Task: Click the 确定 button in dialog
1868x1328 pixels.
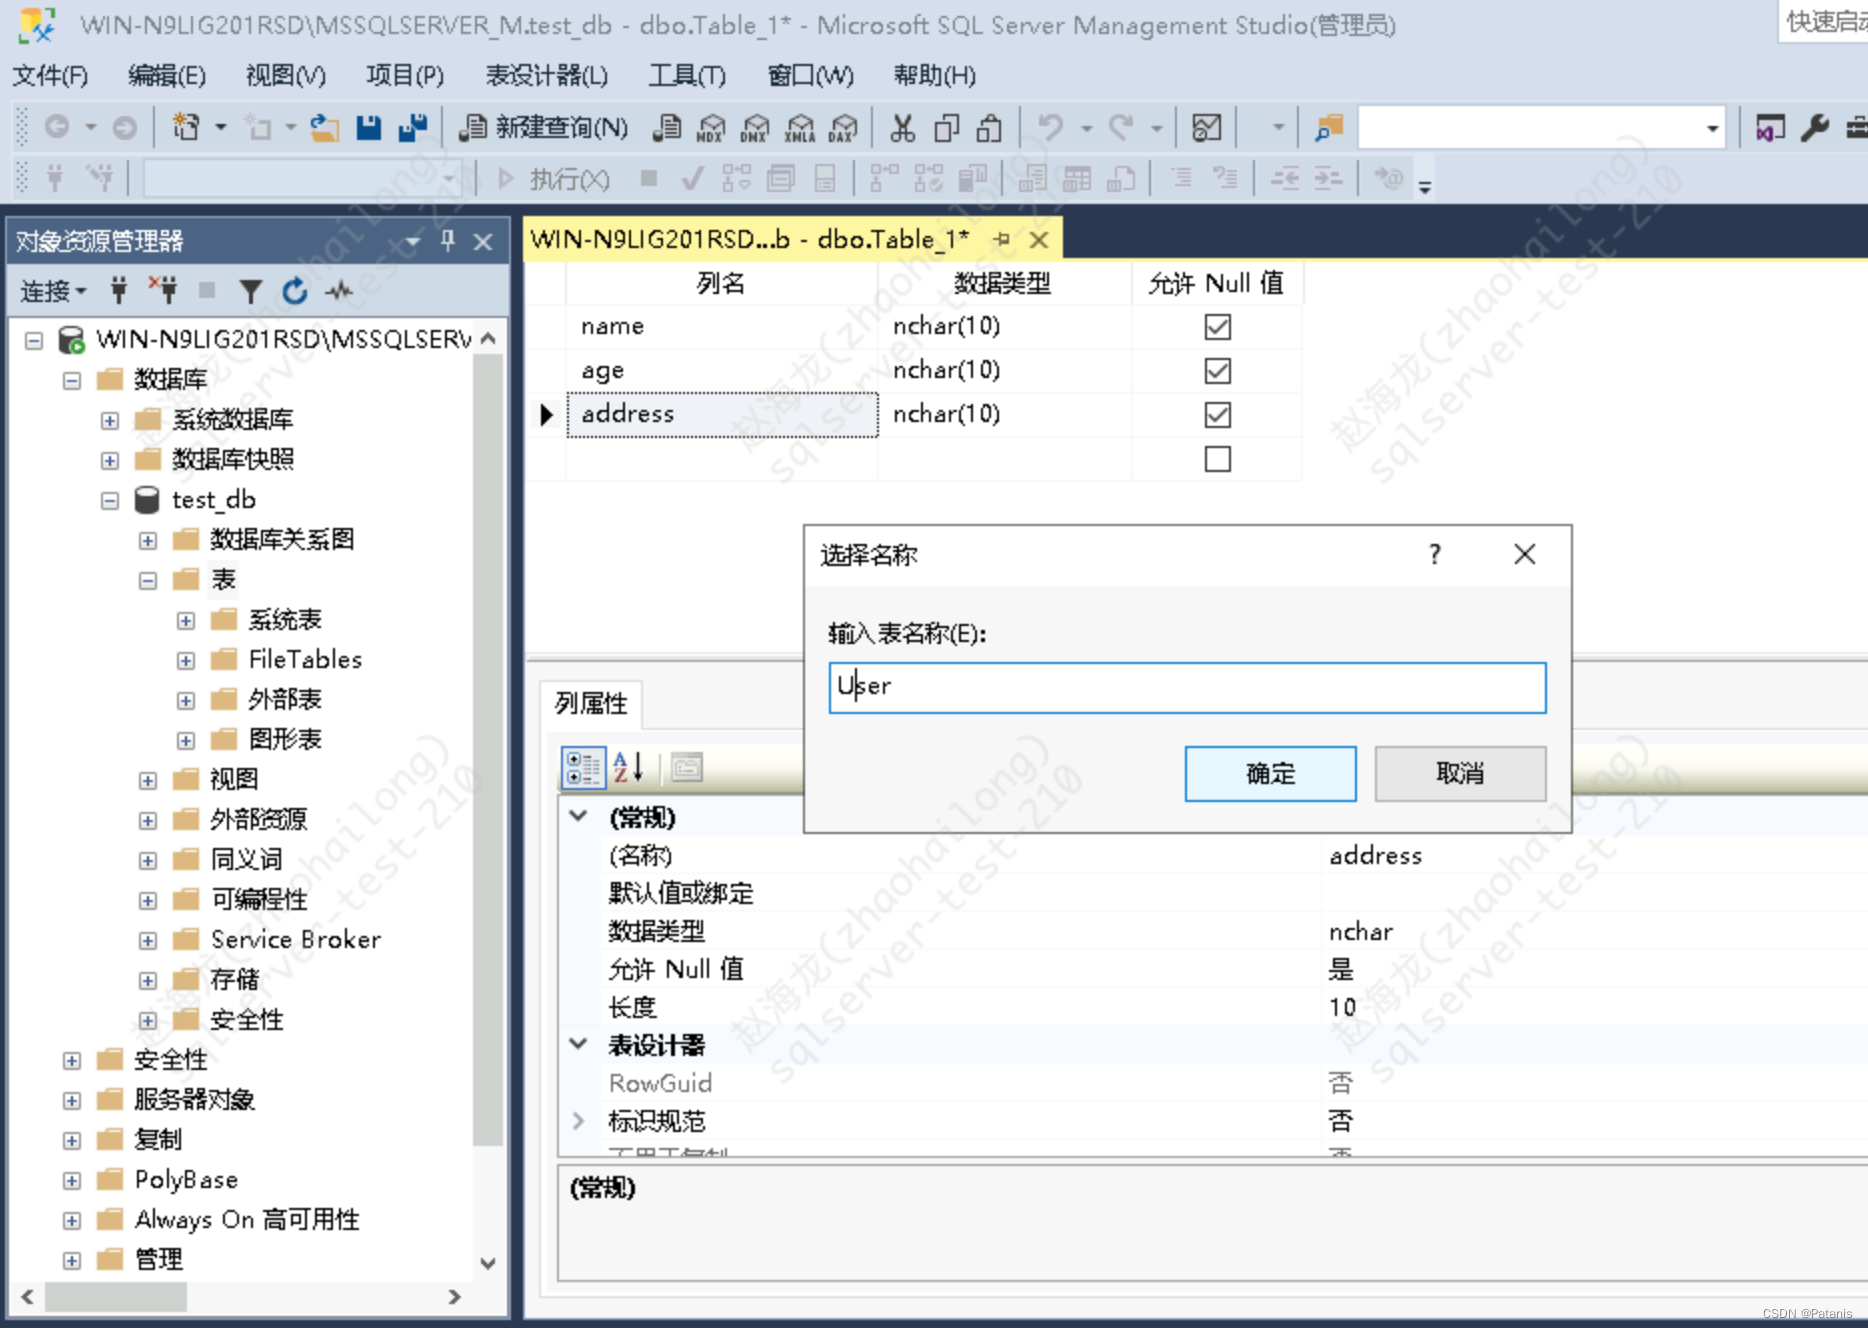Action: (x=1270, y=773)
